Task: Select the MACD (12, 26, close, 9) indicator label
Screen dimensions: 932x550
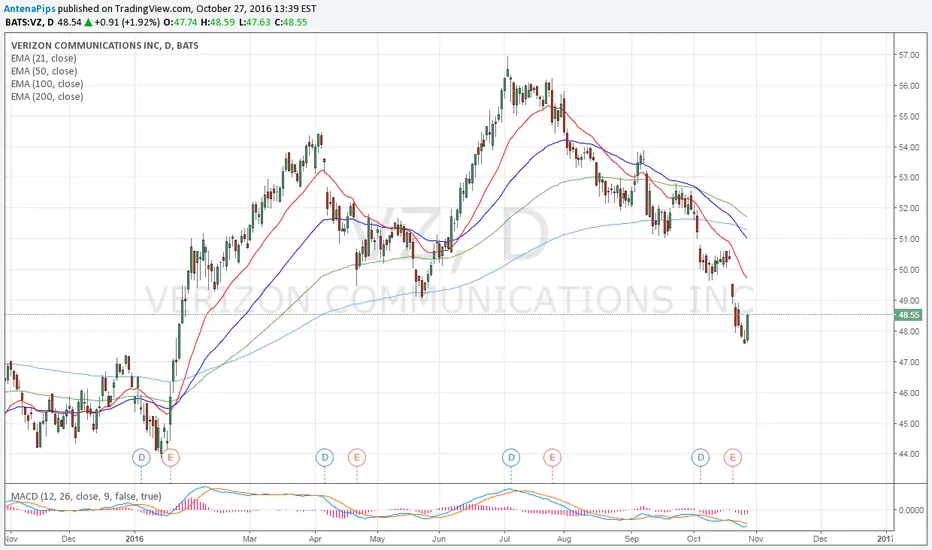Action: [86, 496]
